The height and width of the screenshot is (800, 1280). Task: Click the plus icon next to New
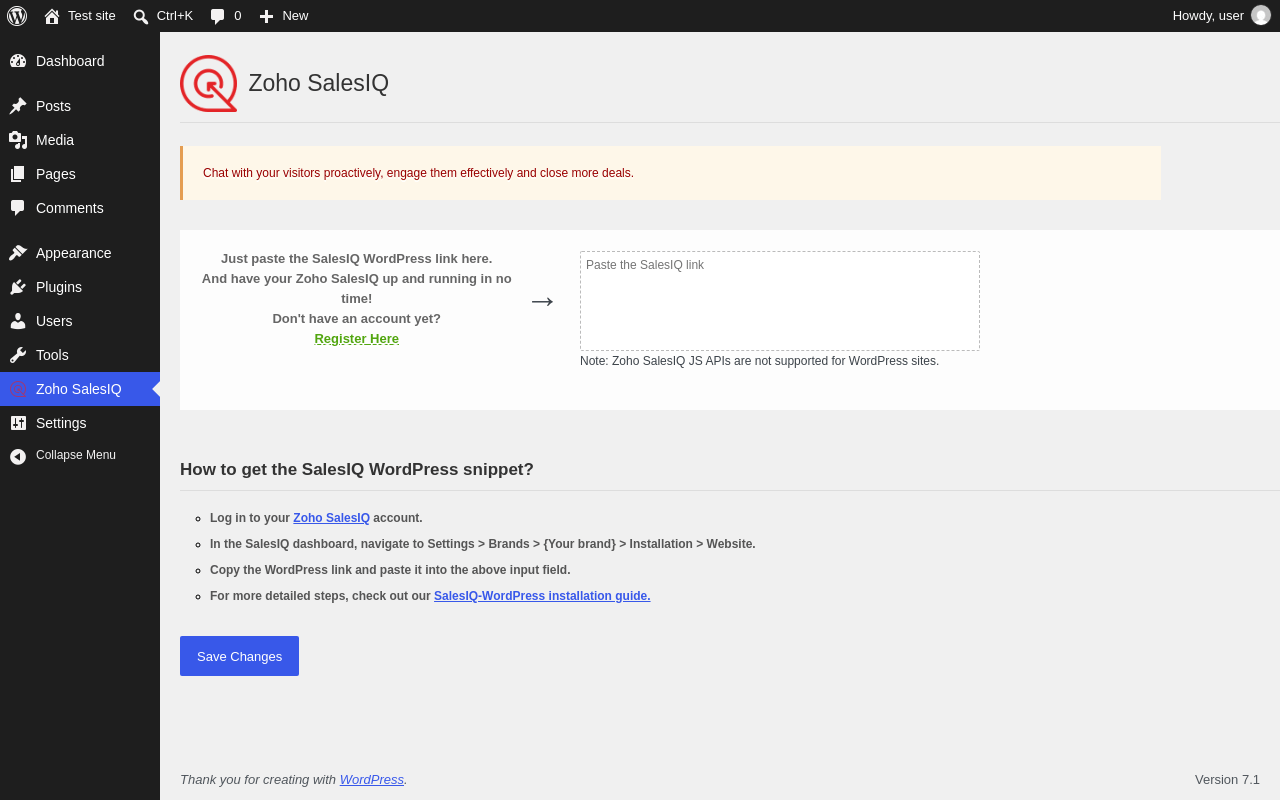pyautogui.click(x=266, y=16)
